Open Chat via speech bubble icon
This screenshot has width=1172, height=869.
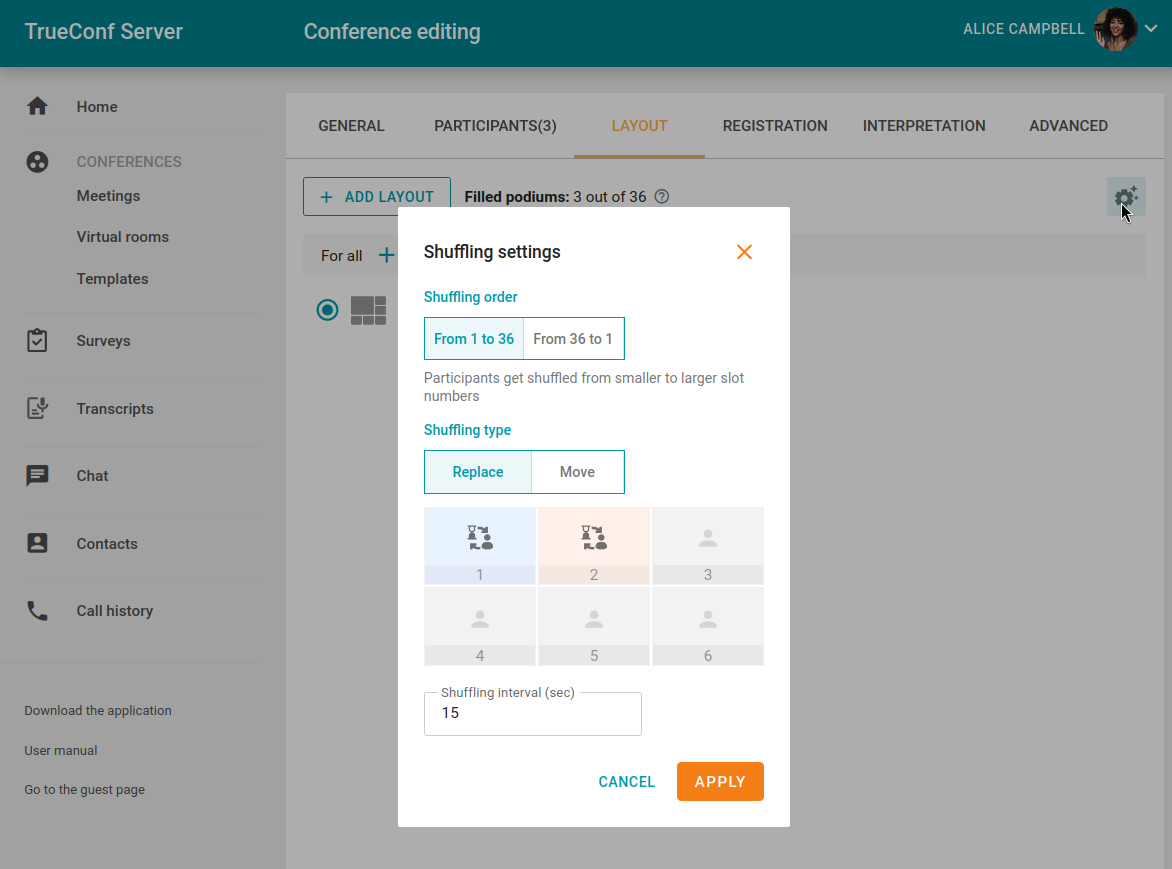(x=37, y=476)
